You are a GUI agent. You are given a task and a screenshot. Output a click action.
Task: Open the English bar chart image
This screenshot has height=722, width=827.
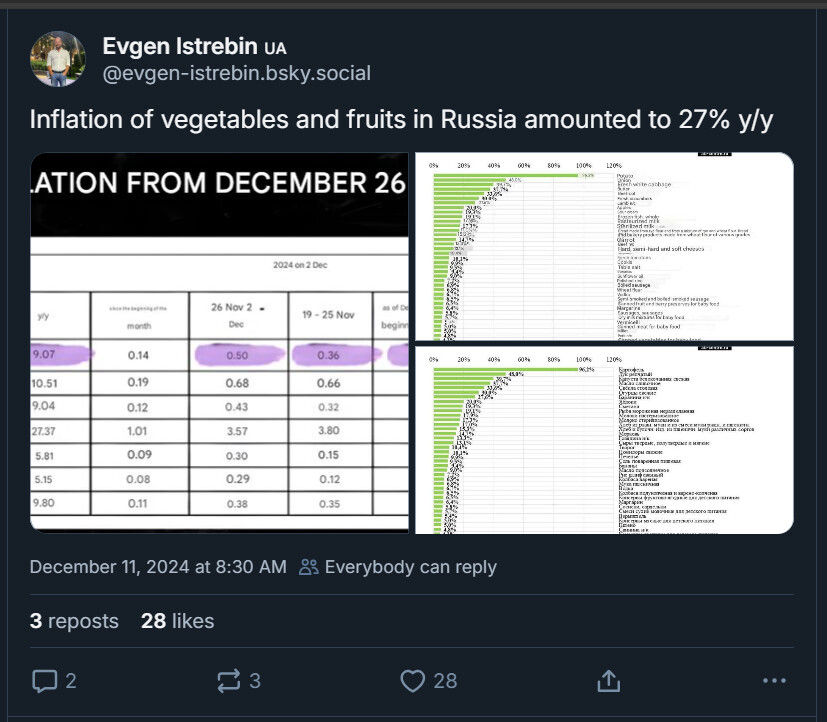[604, 246]
